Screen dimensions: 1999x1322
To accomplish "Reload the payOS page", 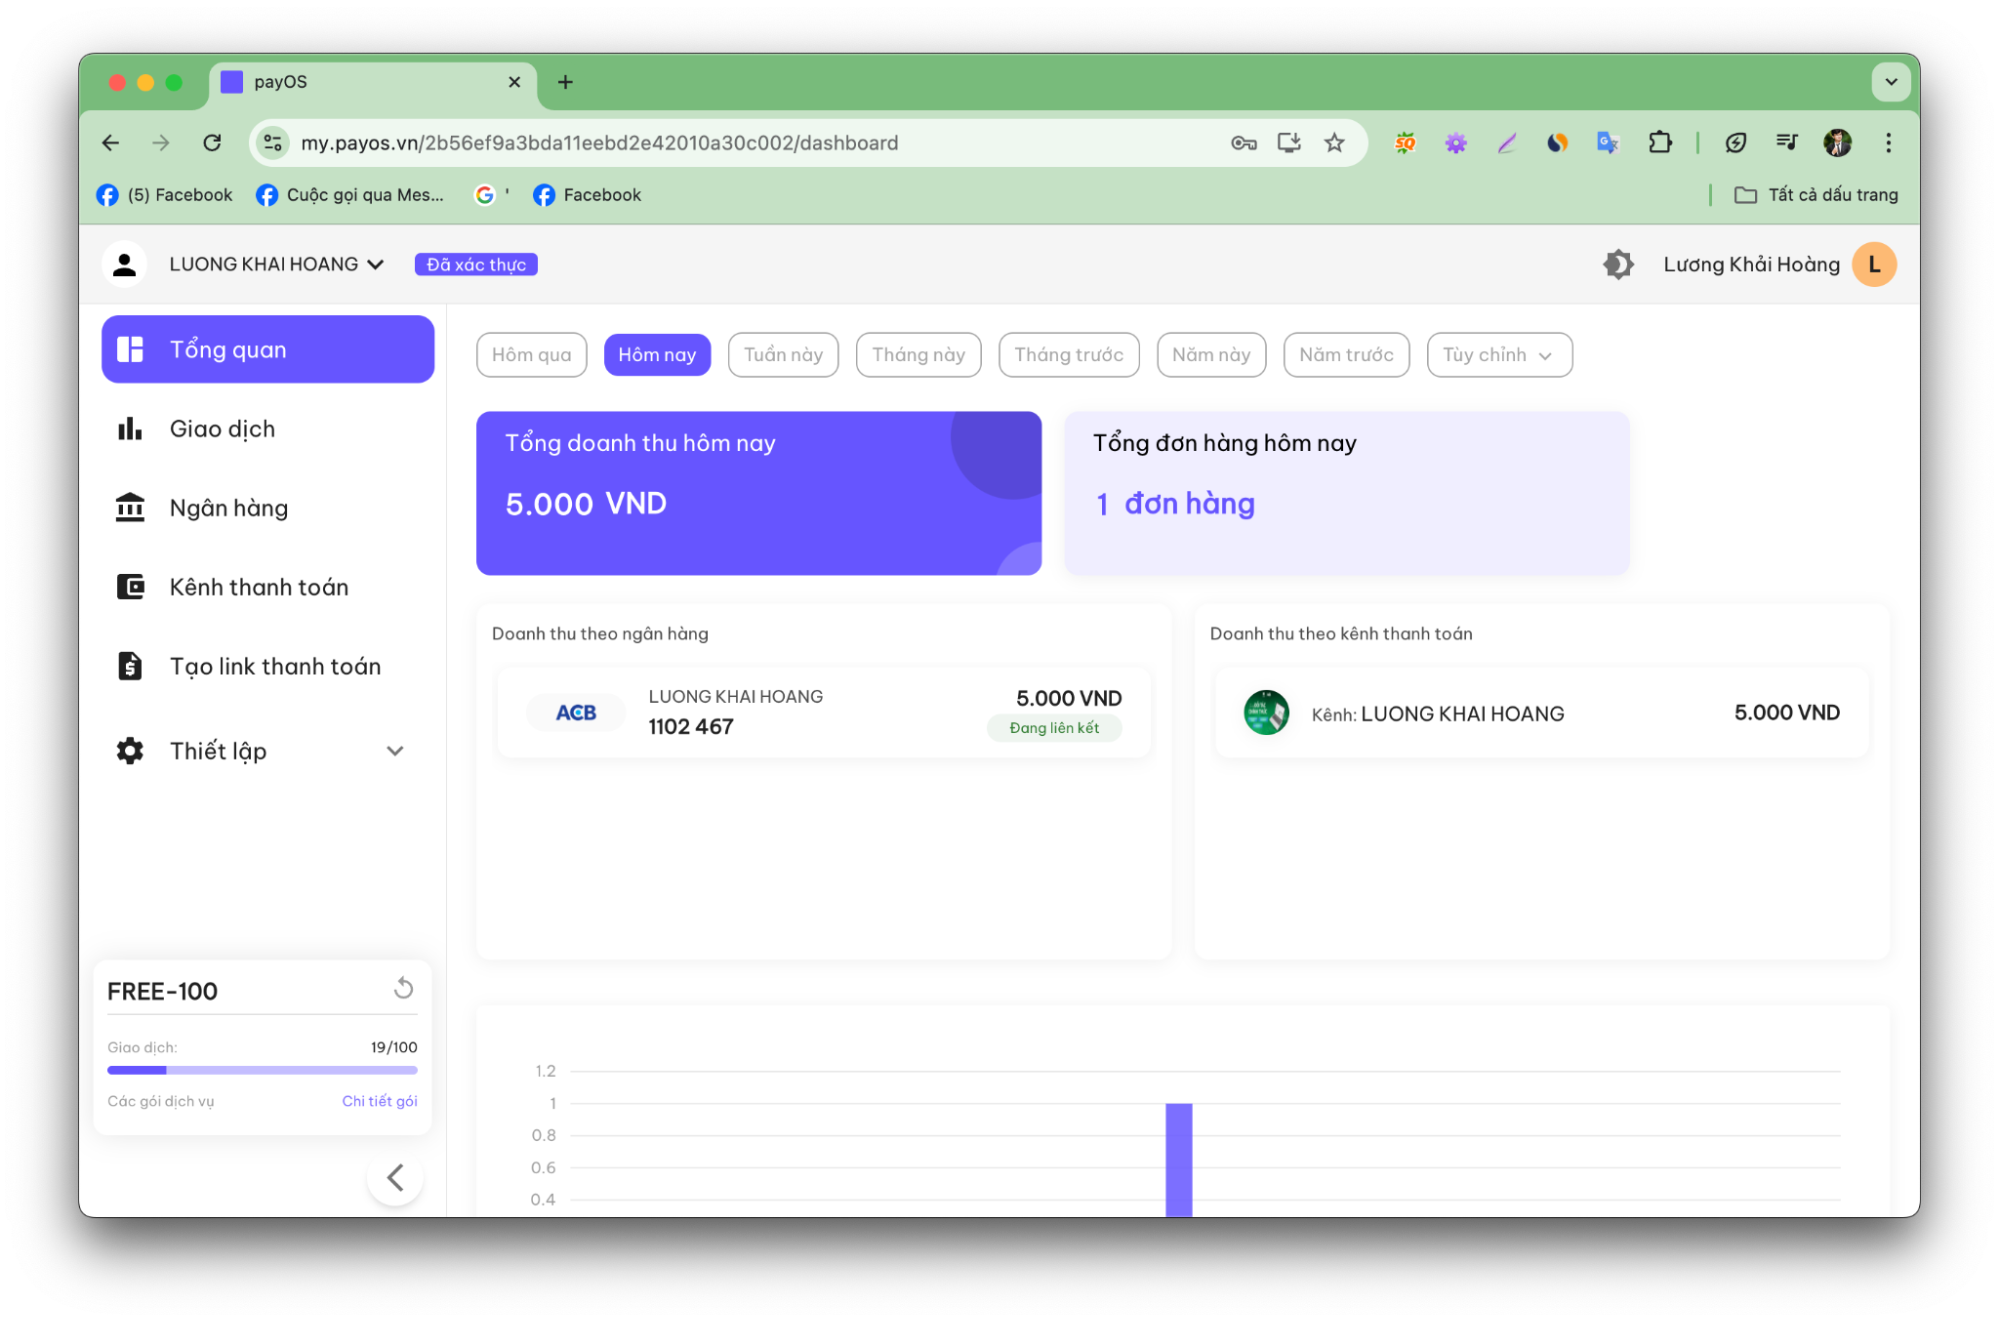I will 212,143.
